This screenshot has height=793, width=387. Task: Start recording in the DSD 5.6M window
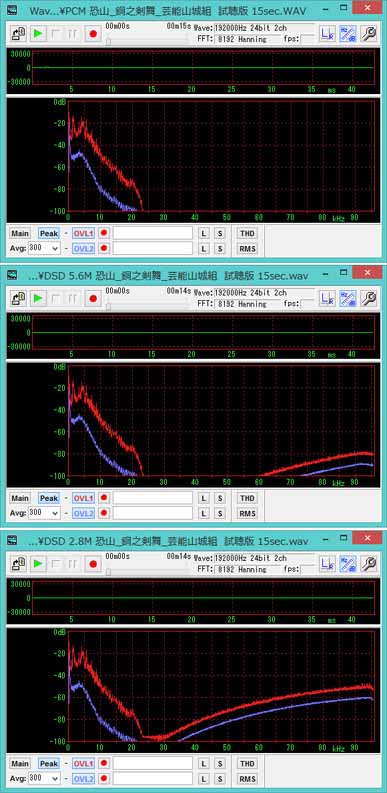pyautogui.click(x=93, y=298)
